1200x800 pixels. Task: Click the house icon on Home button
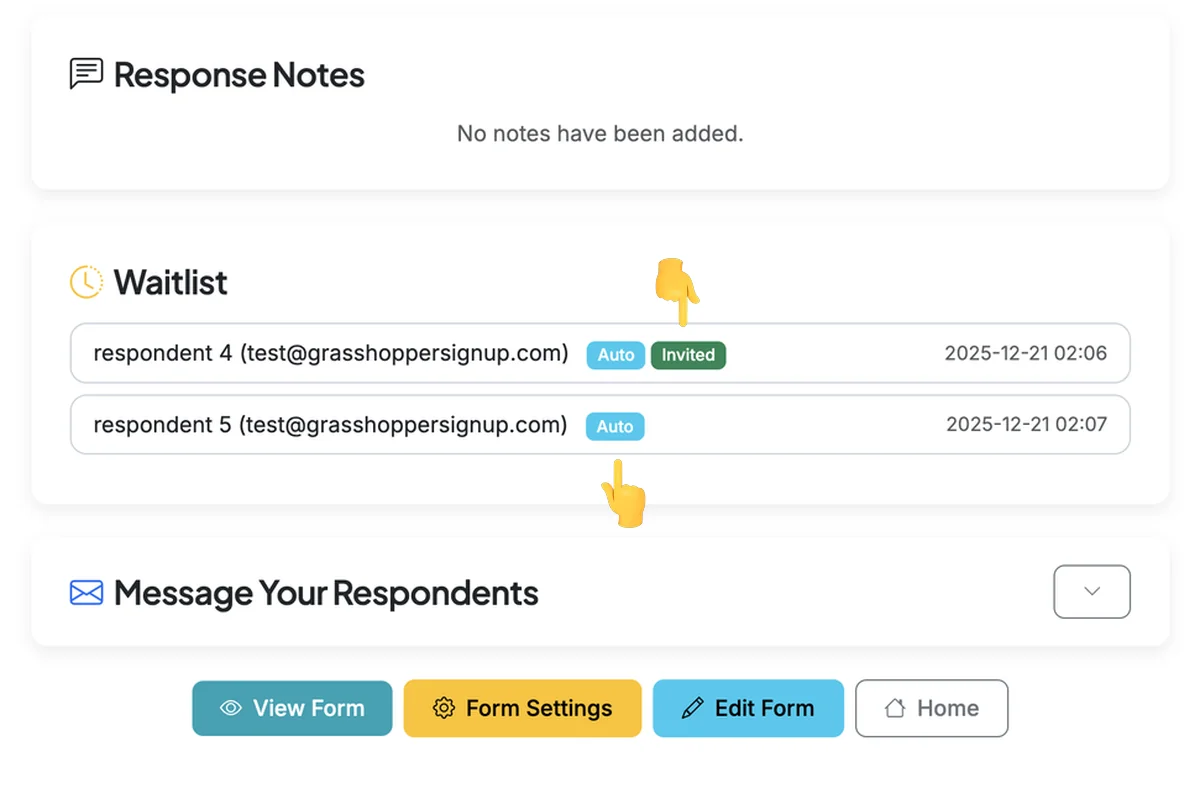point(895,708)
